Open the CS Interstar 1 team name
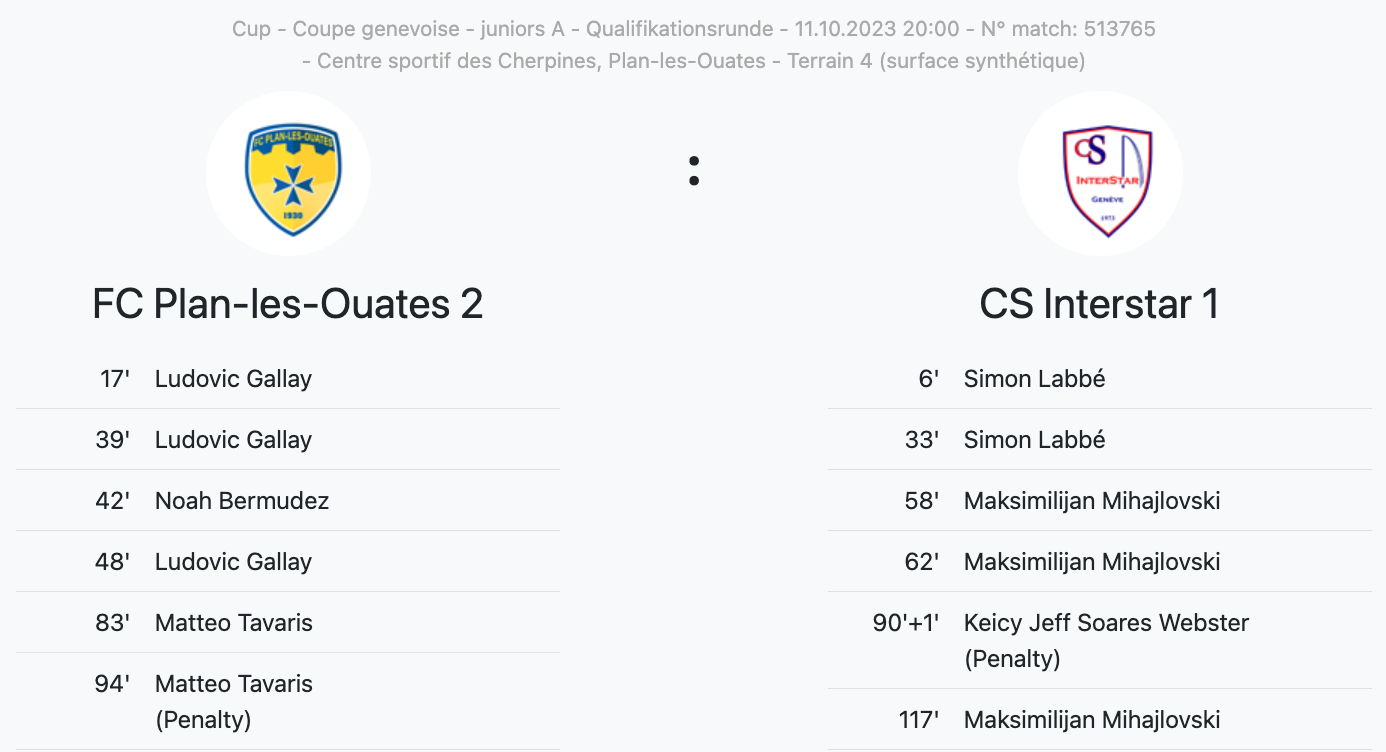Image resolution: width=1386 pixels, height=752 pixels. (x=1099, y=304)
